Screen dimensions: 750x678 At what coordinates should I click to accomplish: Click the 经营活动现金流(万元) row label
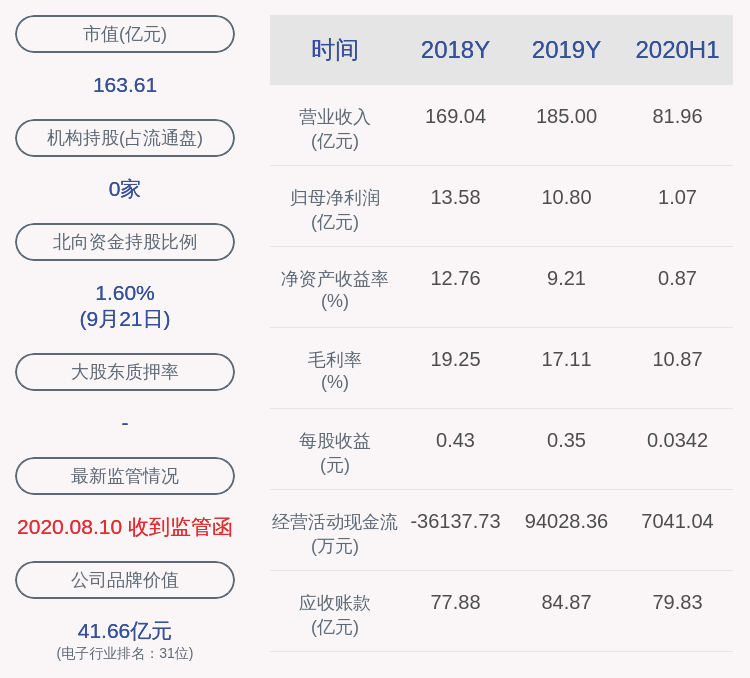click(335, 534)
